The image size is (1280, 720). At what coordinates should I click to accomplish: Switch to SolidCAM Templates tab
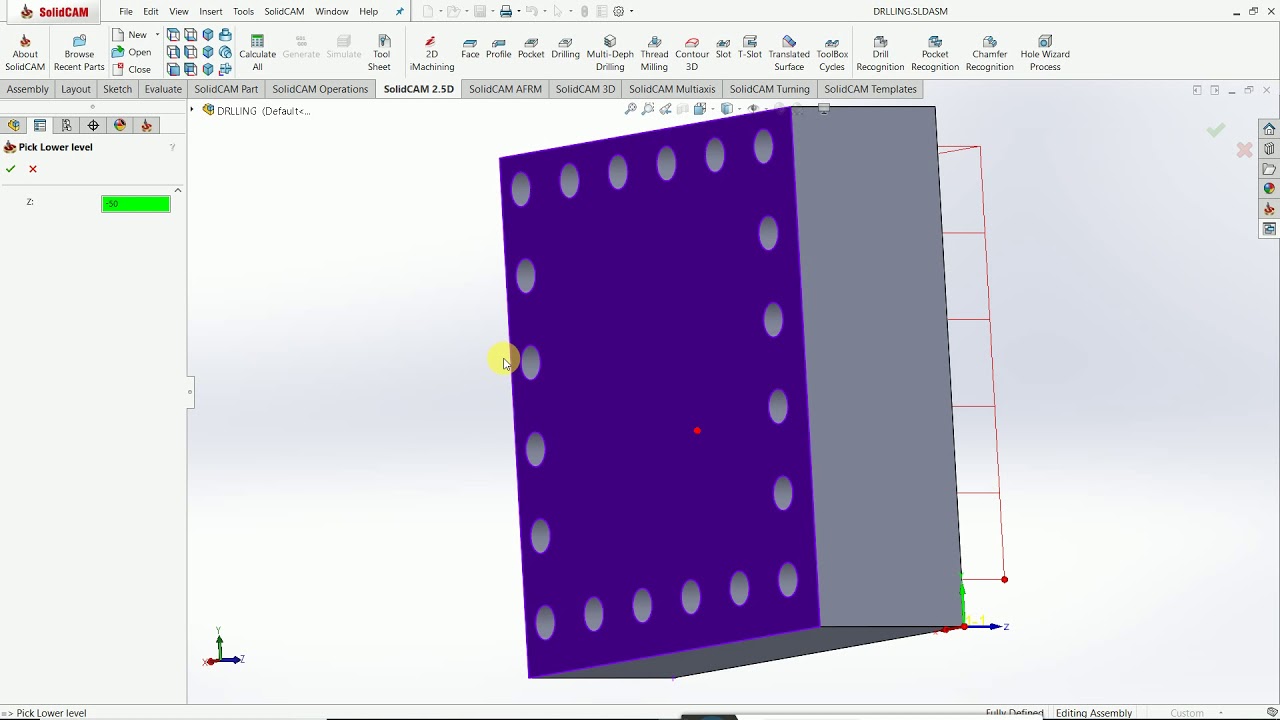(x=870, y=89)
